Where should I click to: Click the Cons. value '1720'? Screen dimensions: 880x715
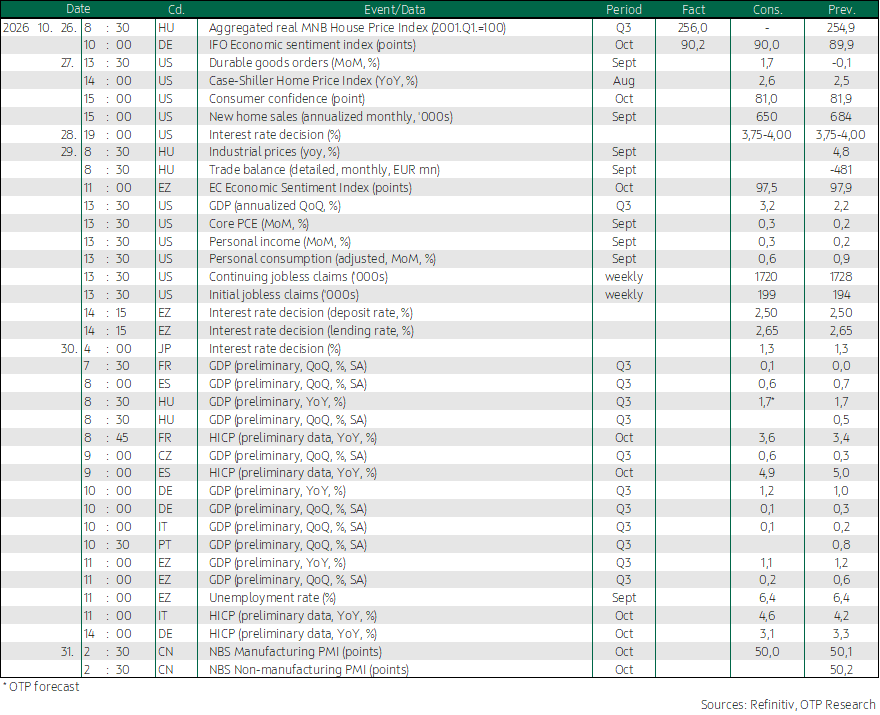click(x=767, y=277)
